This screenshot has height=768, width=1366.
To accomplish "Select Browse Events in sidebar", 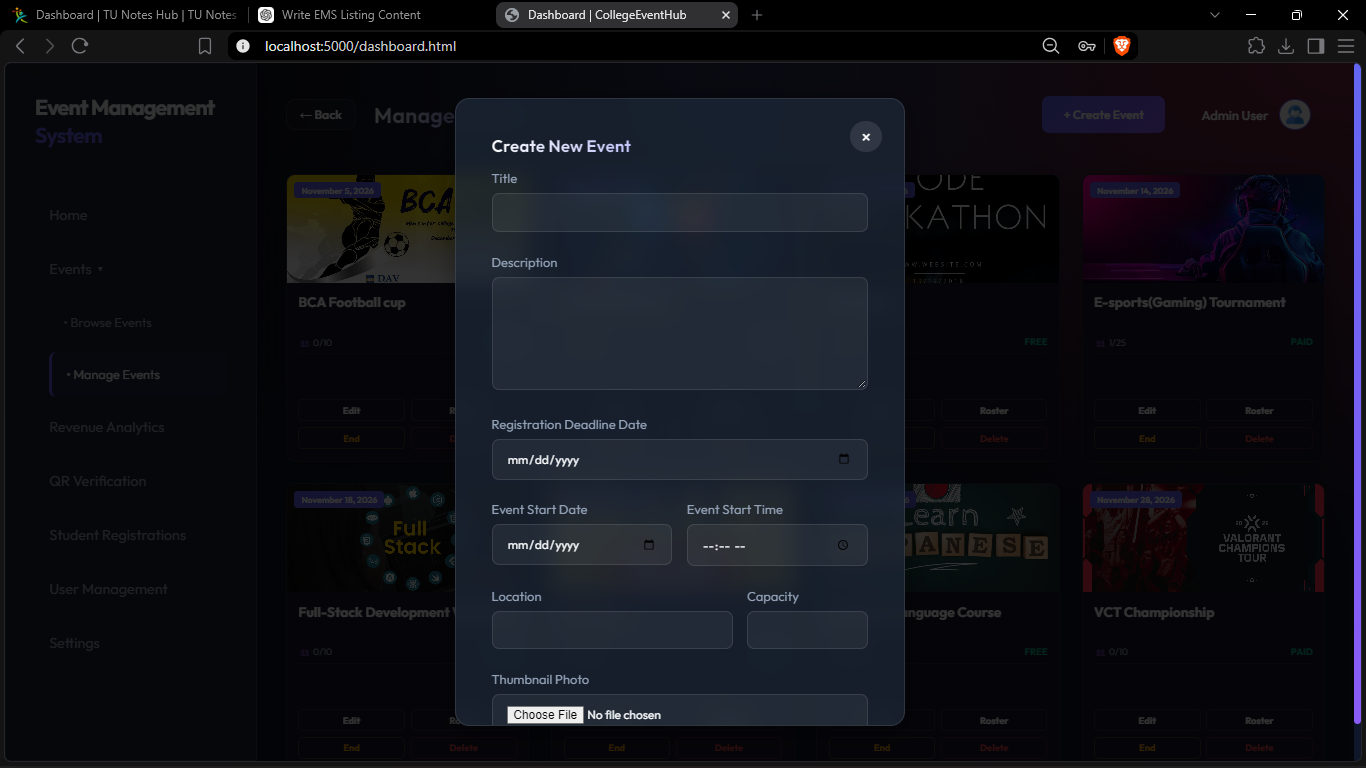I will click(108, 323).
